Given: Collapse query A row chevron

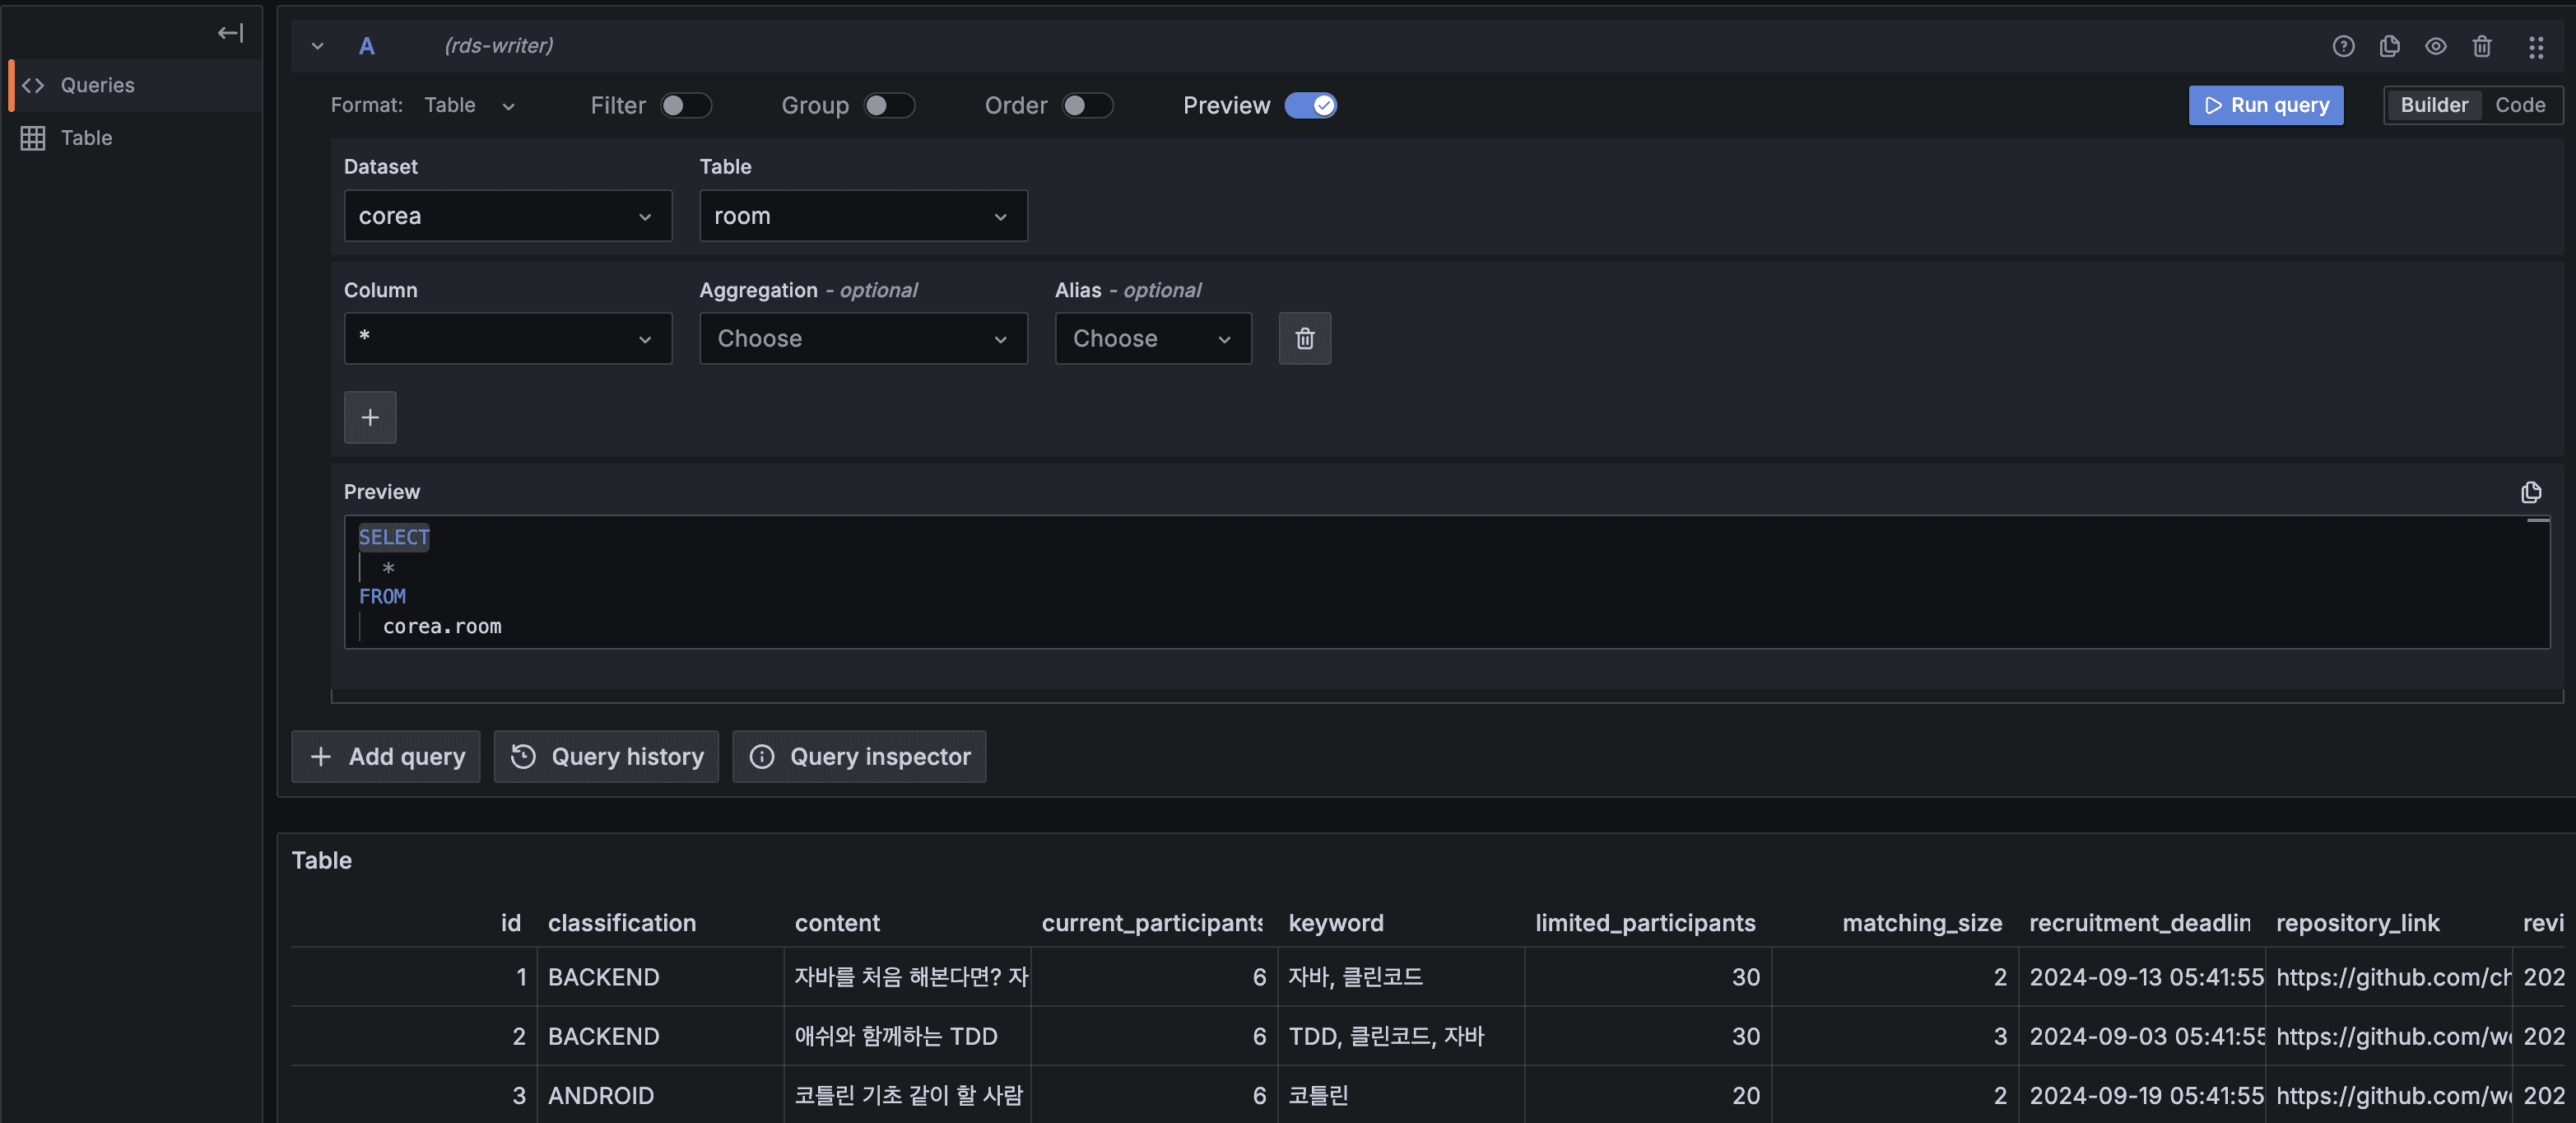Looking at the screenshot, I should point(317,46).
